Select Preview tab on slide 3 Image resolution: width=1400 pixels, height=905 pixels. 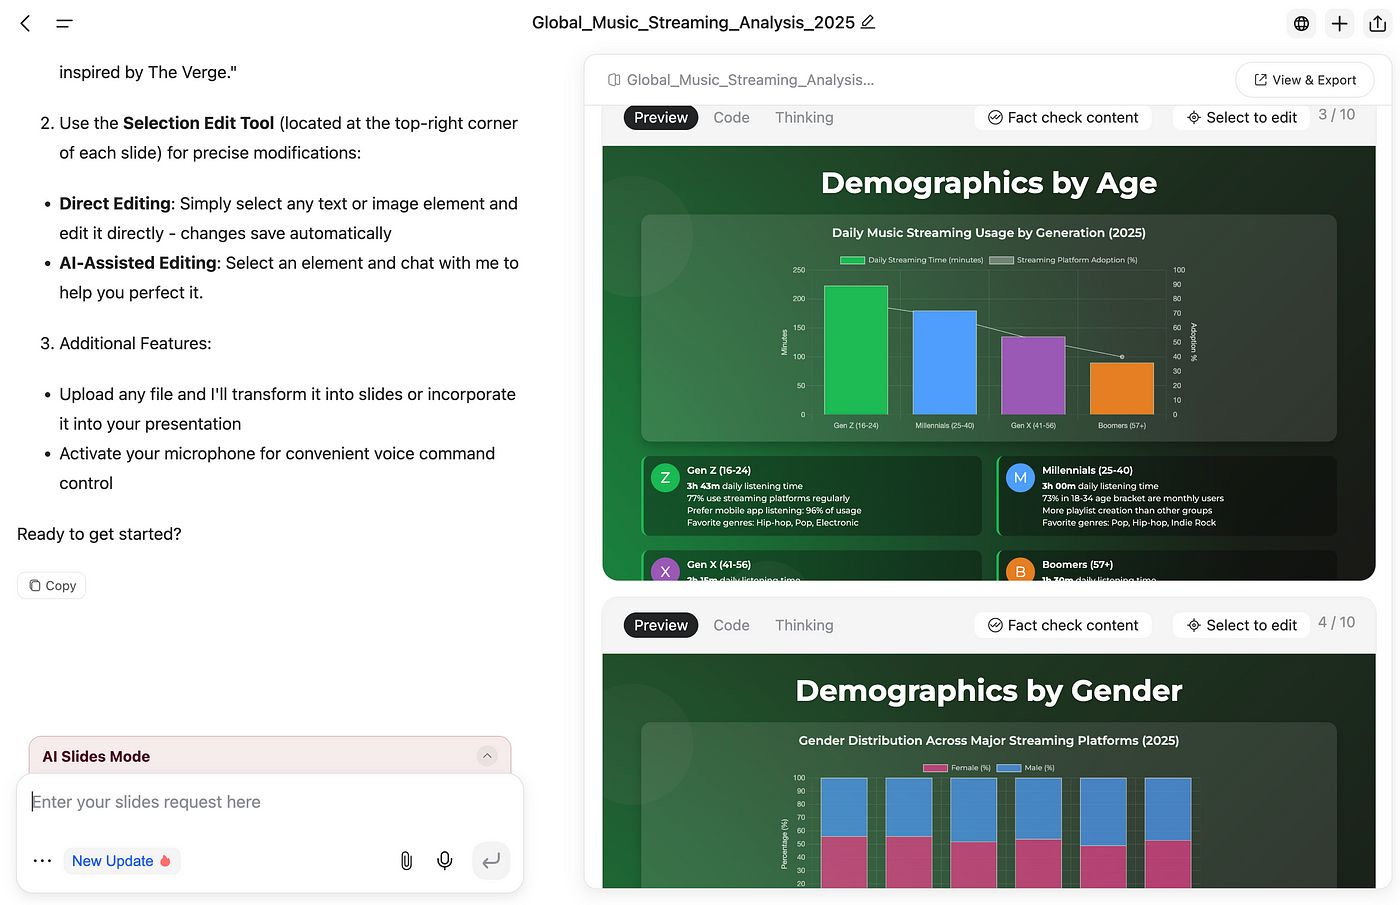661,117
